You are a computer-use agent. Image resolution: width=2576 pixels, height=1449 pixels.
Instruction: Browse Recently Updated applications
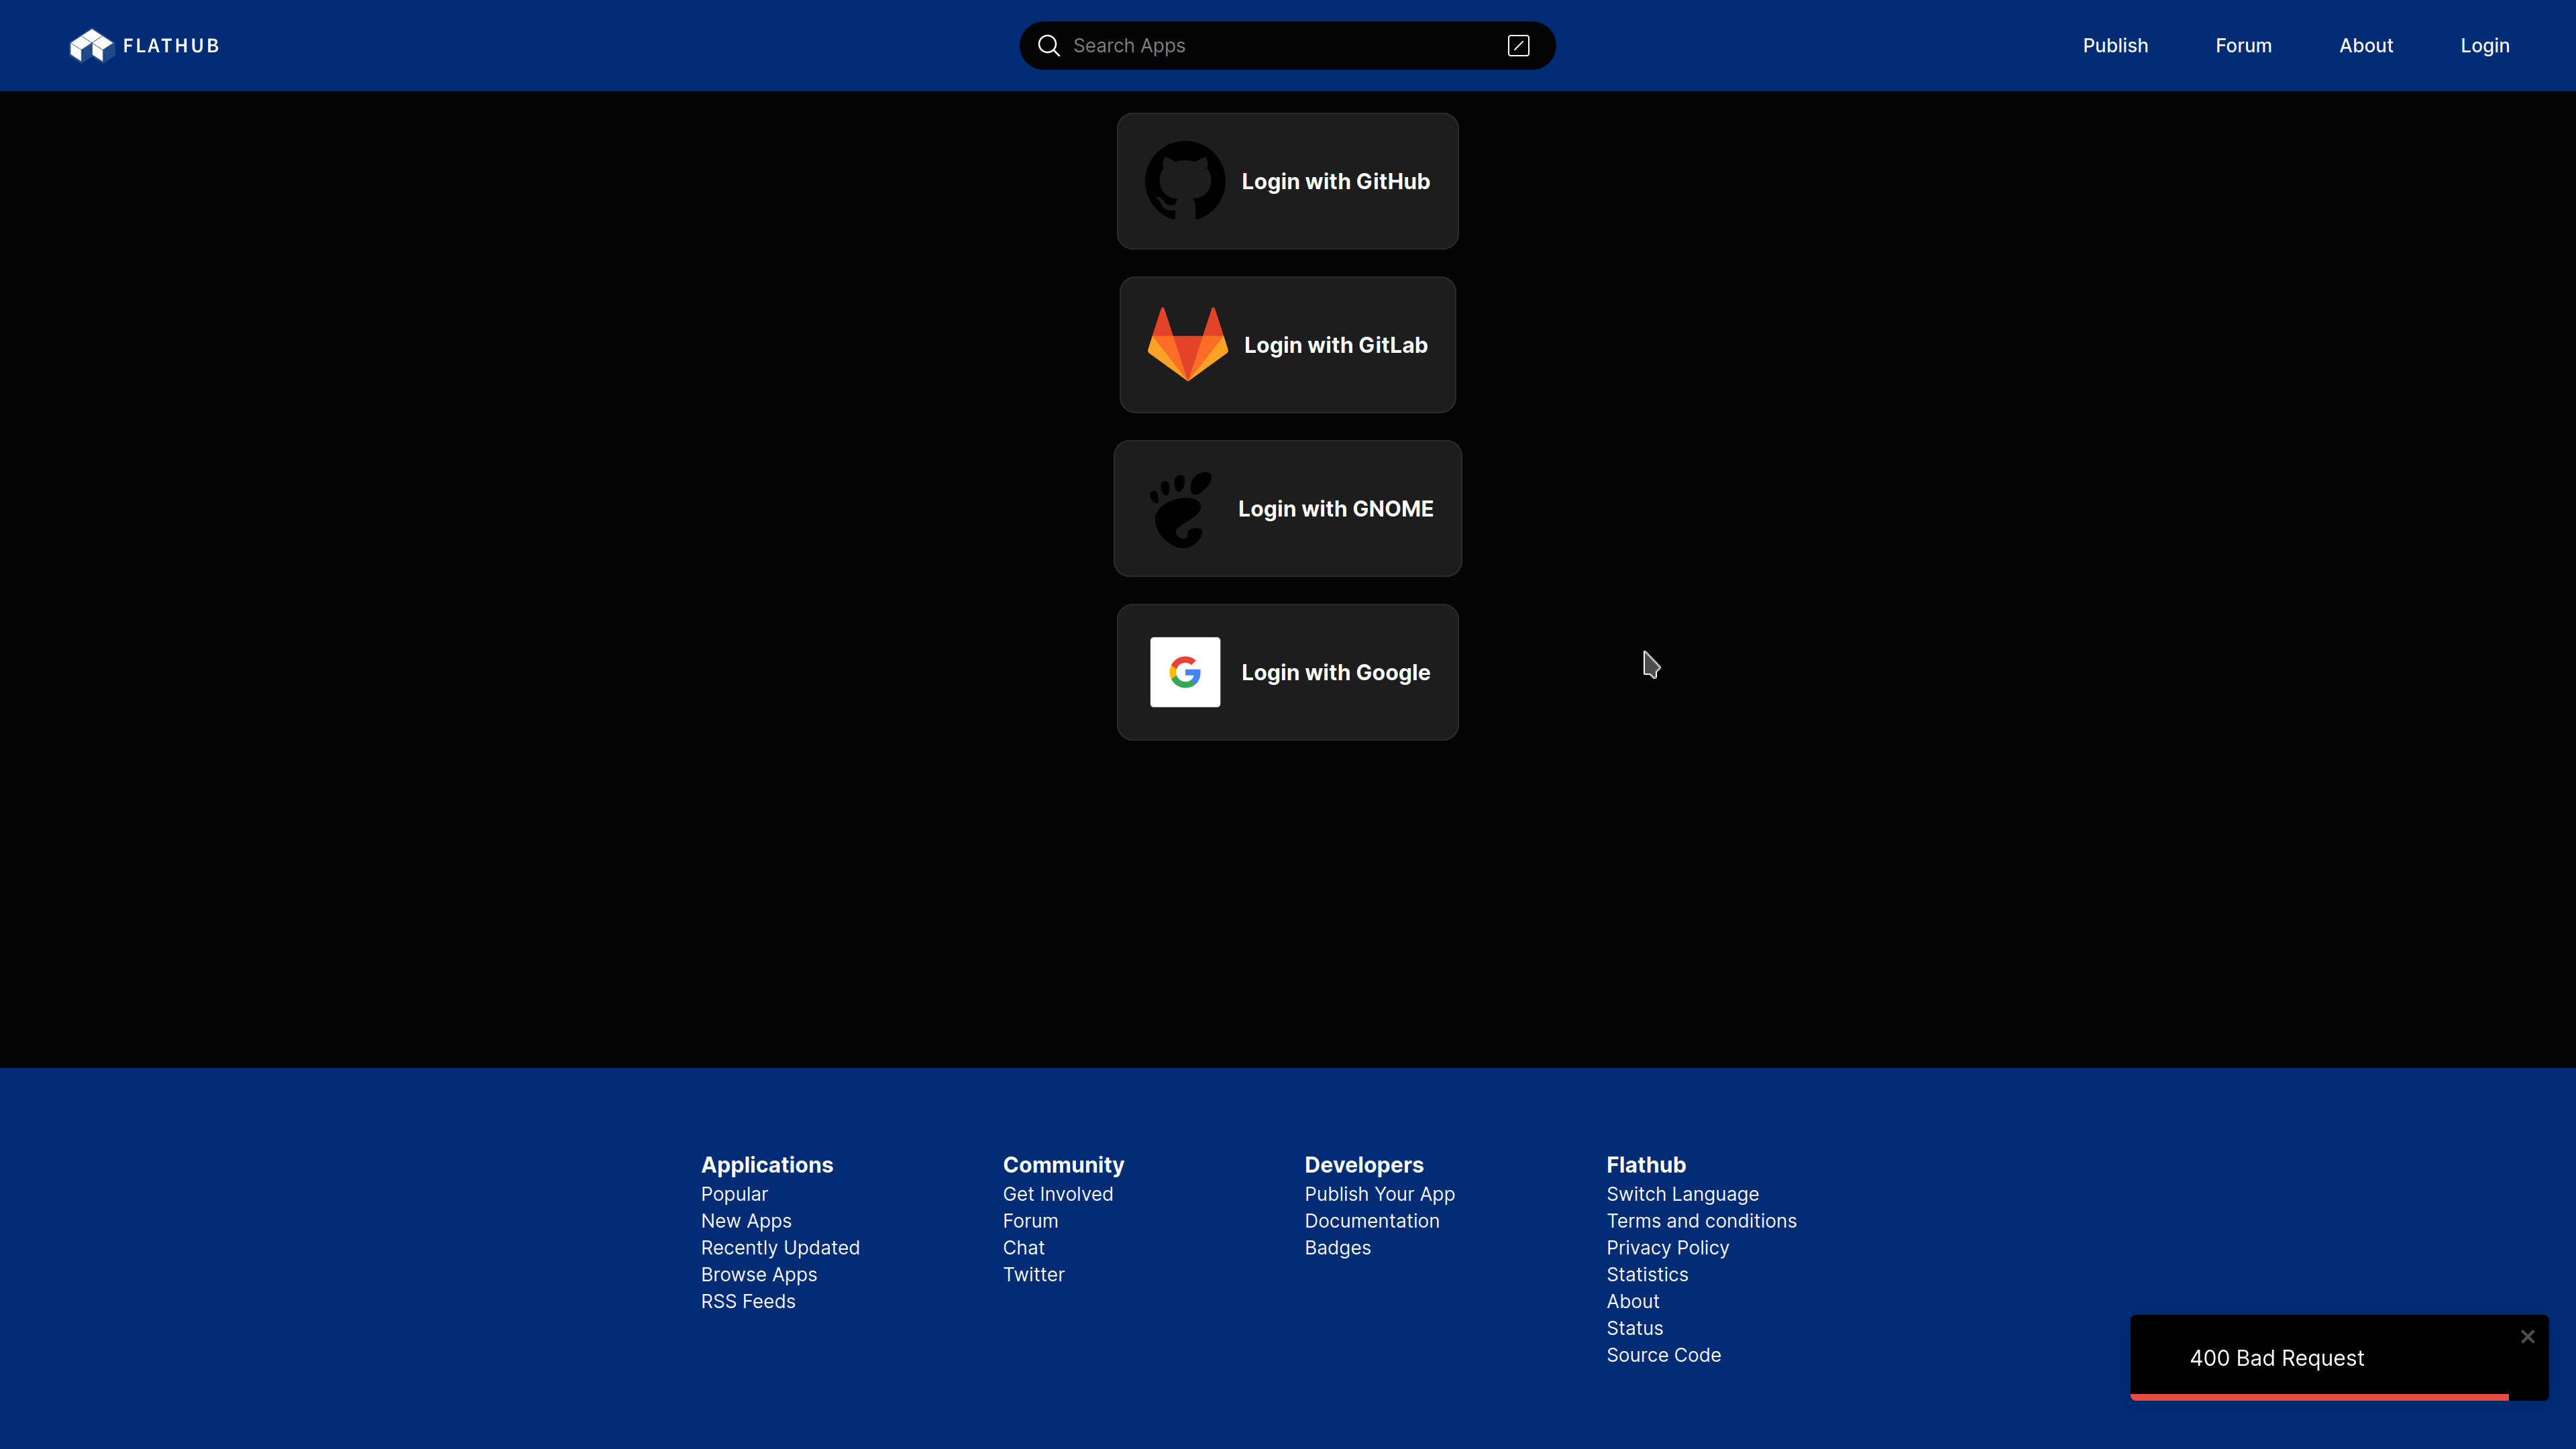coord(780,1247)
